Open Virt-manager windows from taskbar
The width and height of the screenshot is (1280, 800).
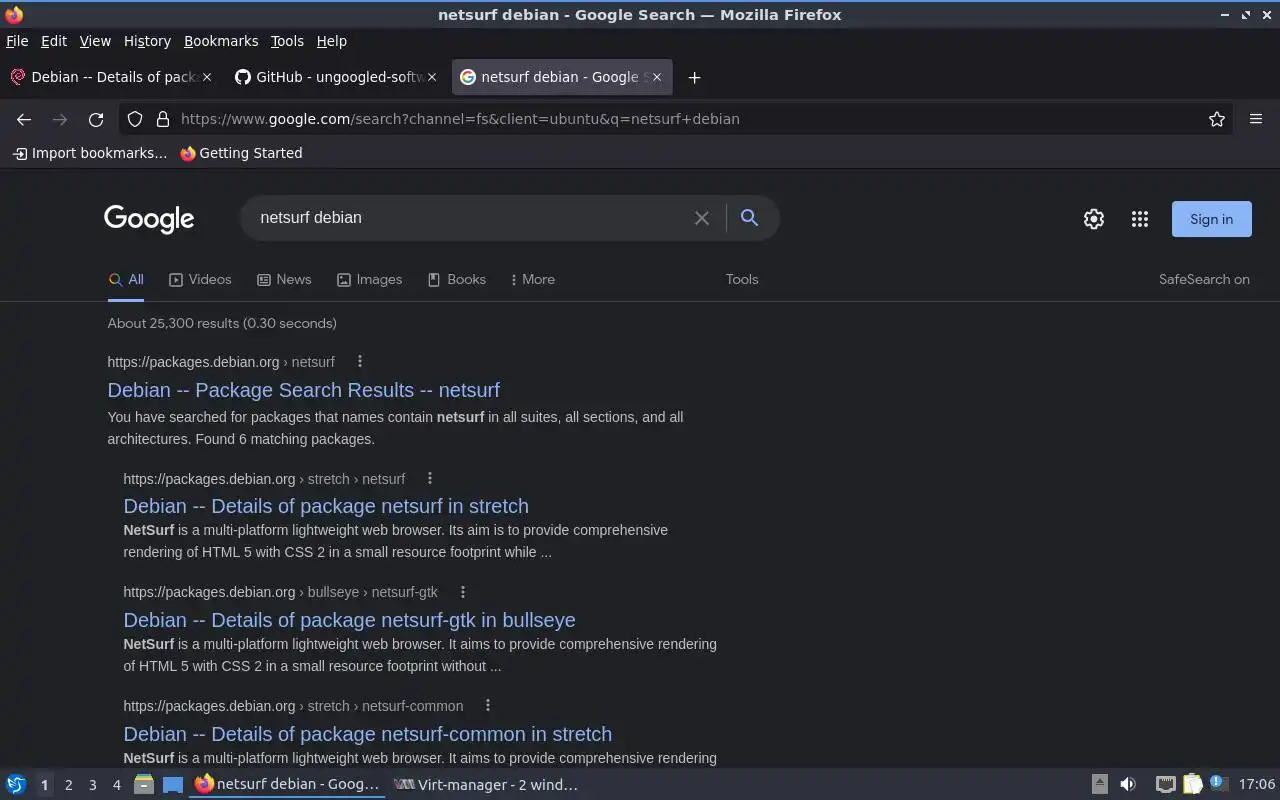[486, 785]
